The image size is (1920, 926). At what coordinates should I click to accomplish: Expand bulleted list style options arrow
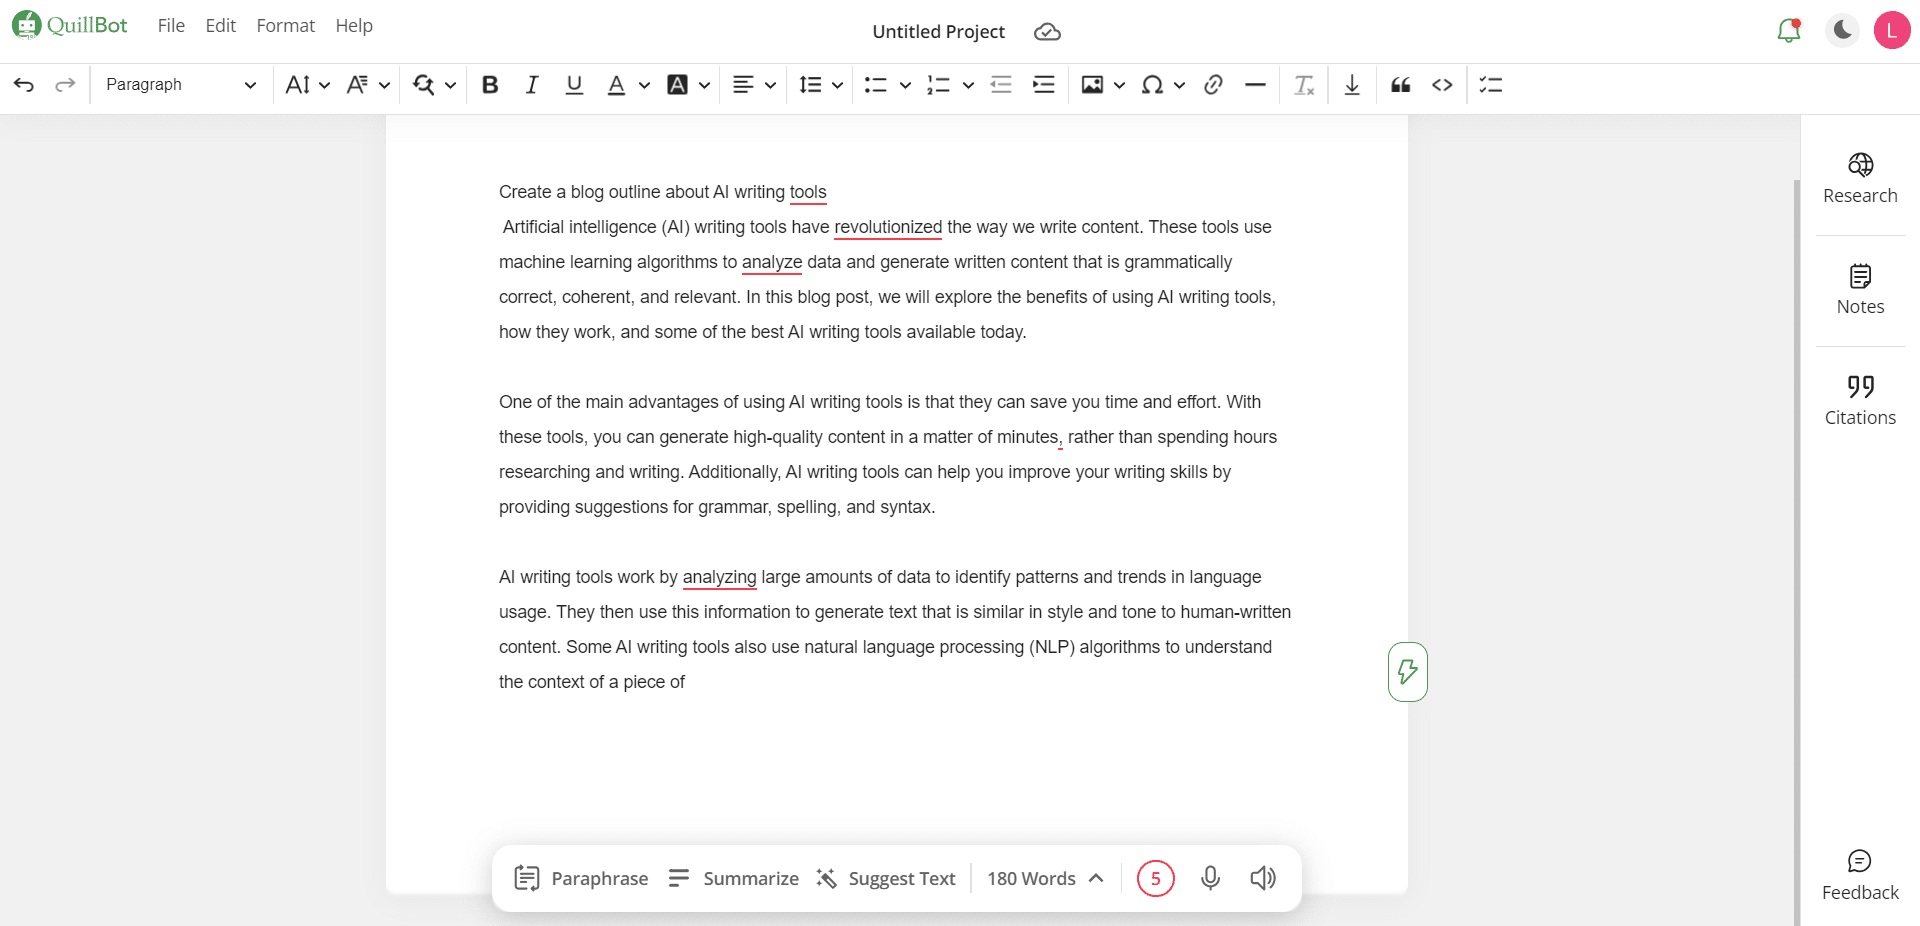pyautogui.click(x=905, y=85)
